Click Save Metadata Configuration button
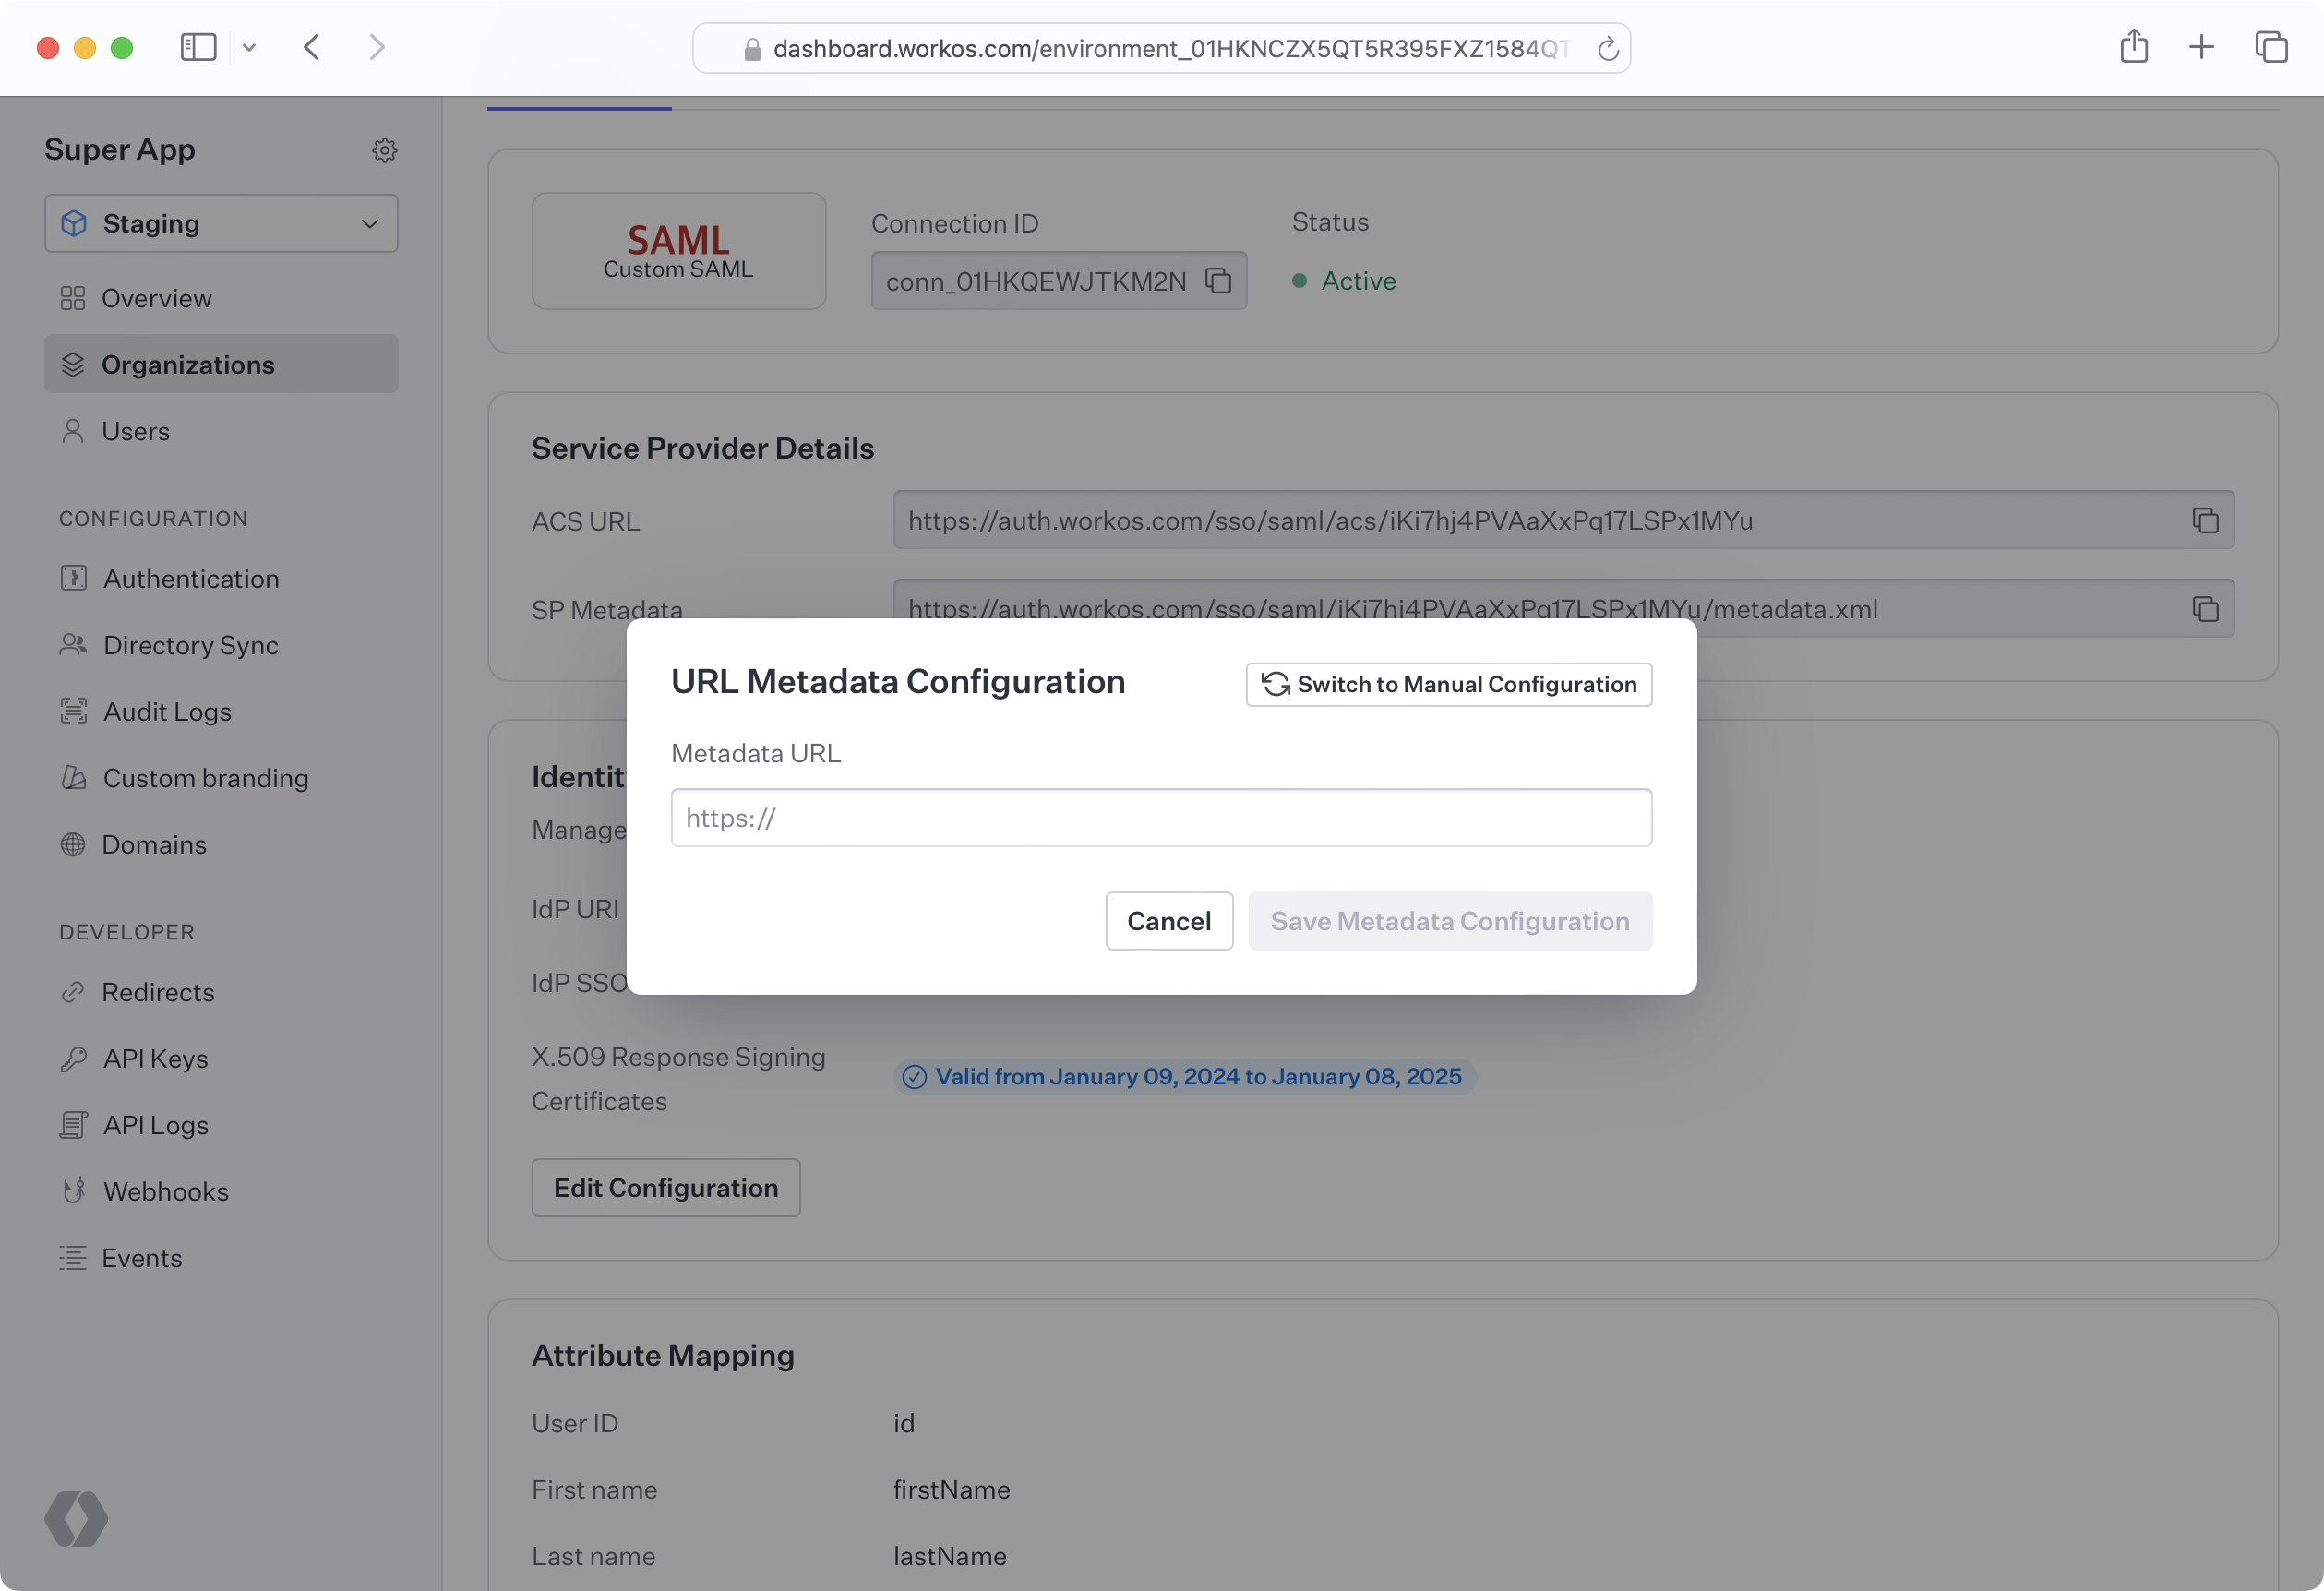This screenshot has height=1591, width=2324. [1449, 920]
